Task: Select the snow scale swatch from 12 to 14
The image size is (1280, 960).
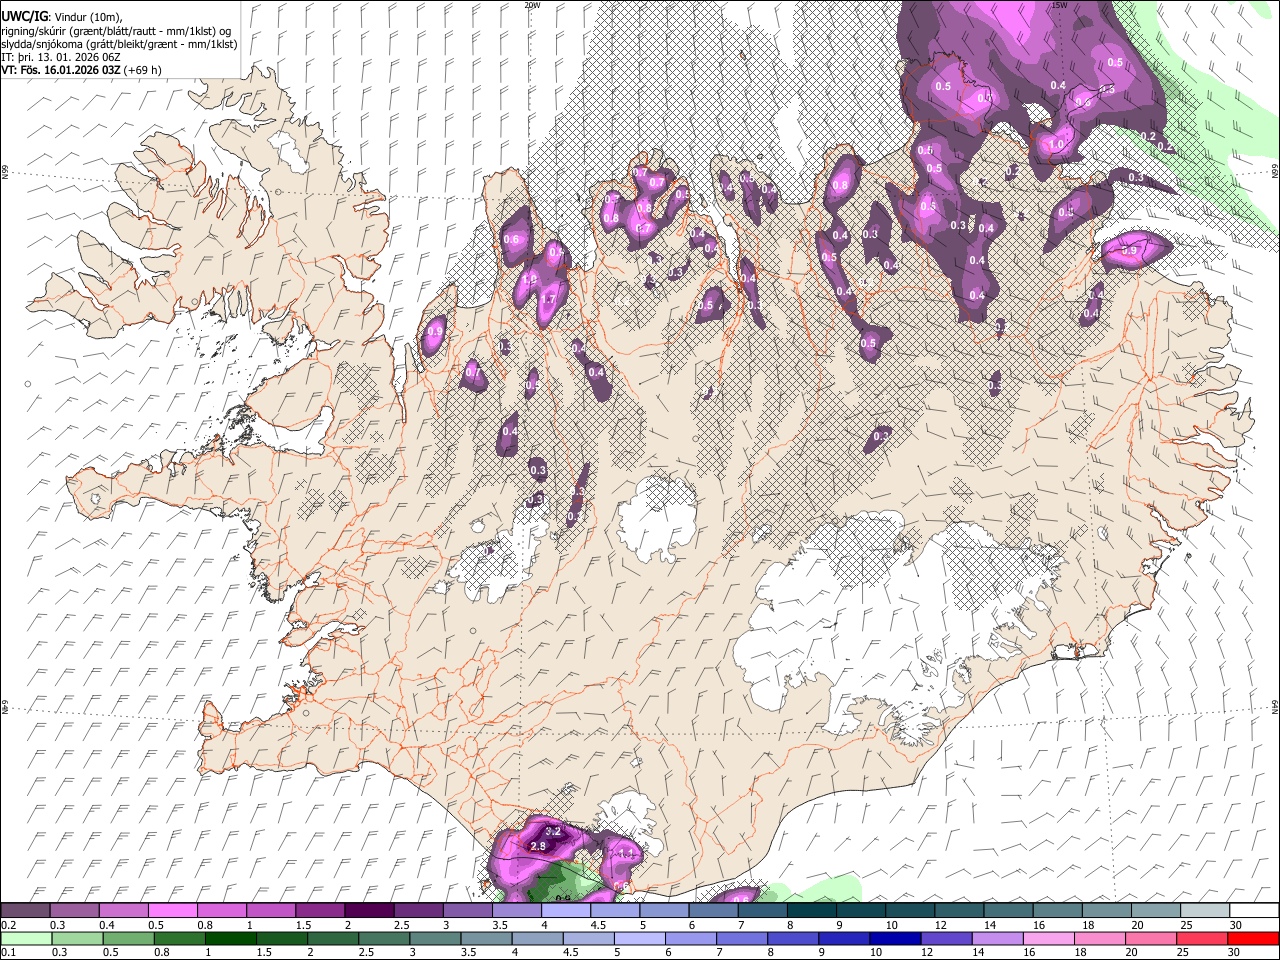Action: coord(958,911)
